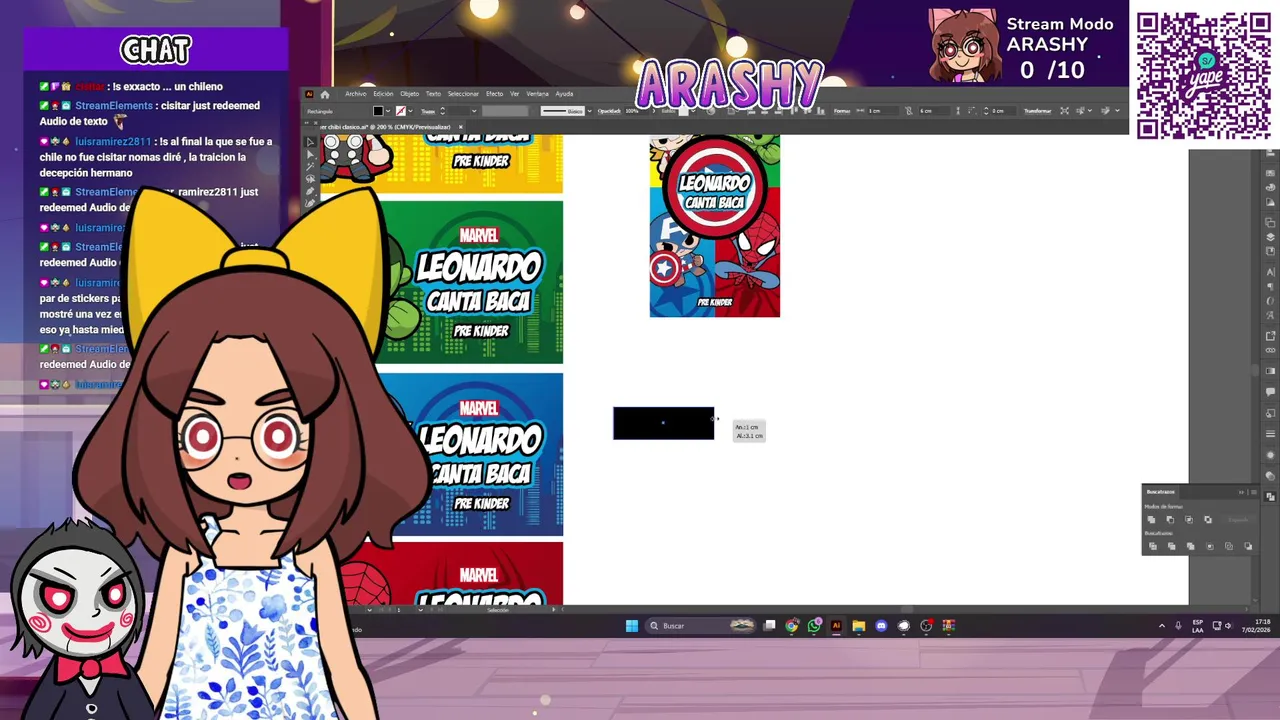The height and width of the screenshot is (720, 1280).
Task: Close the chibi clasico.ai document tab
Action: [460, 127]
